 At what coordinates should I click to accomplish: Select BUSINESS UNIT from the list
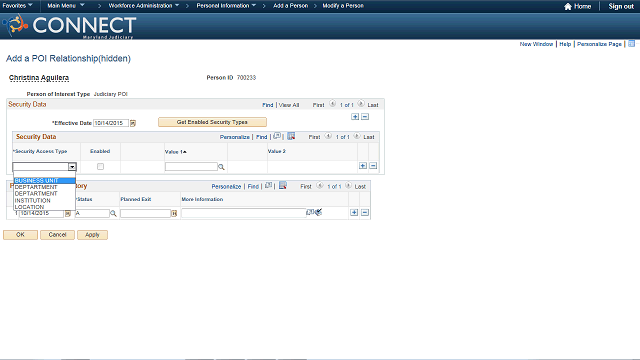click(44, 181)
